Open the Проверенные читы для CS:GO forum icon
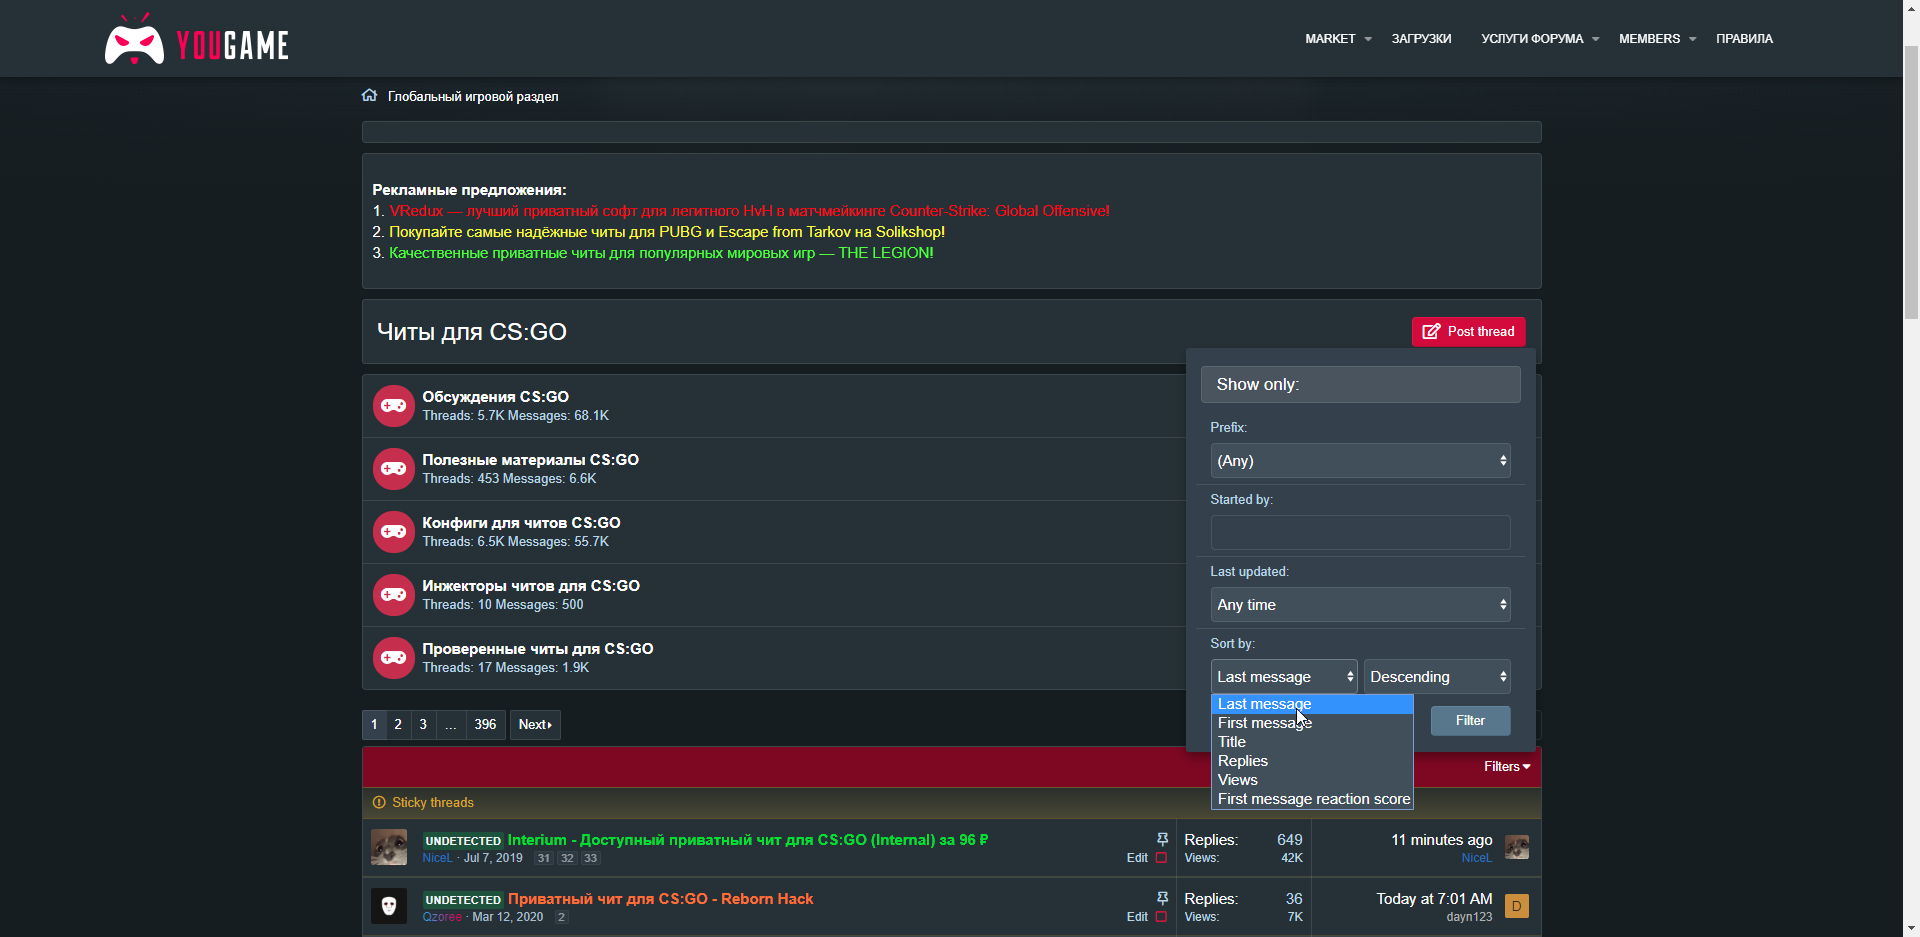The image size is (1920, 937). [394, 658]
